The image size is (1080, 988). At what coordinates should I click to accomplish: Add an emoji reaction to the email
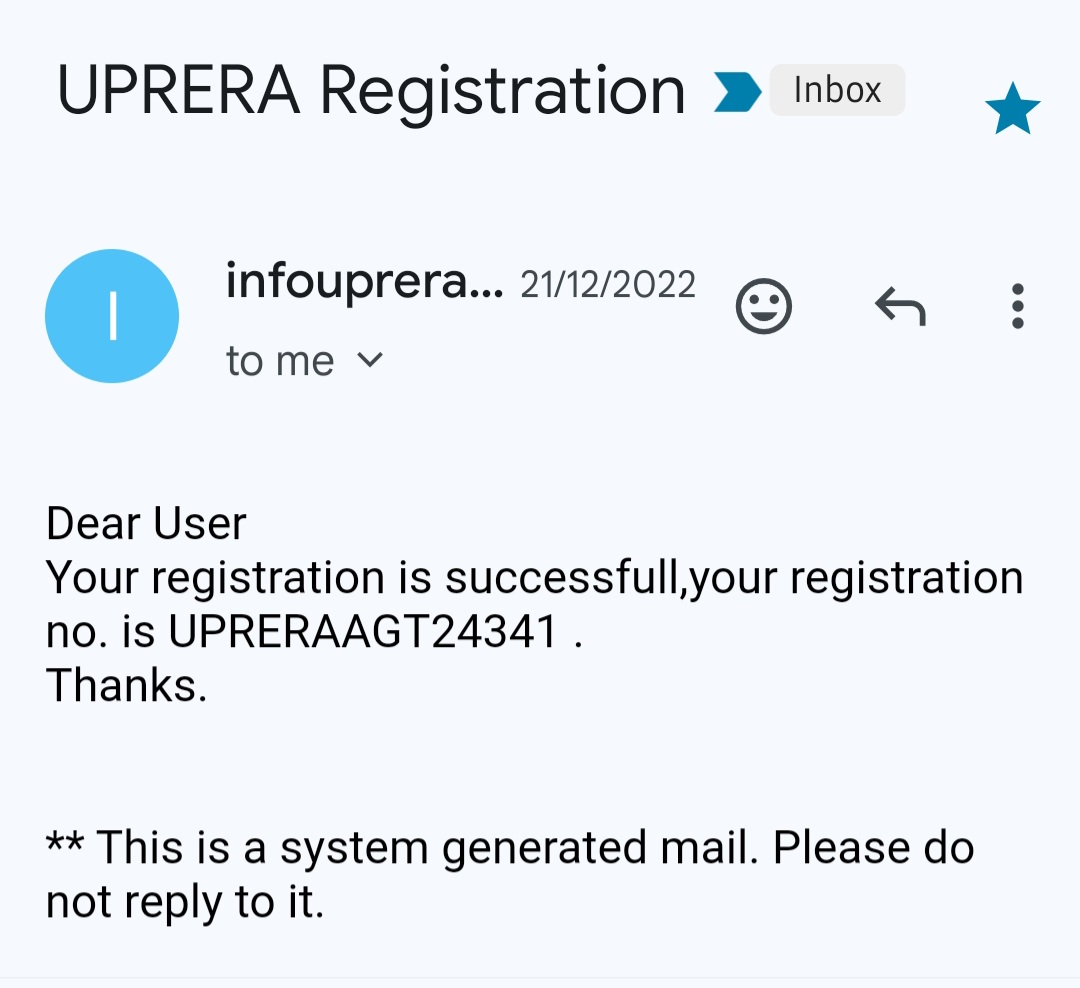(764, 306)
